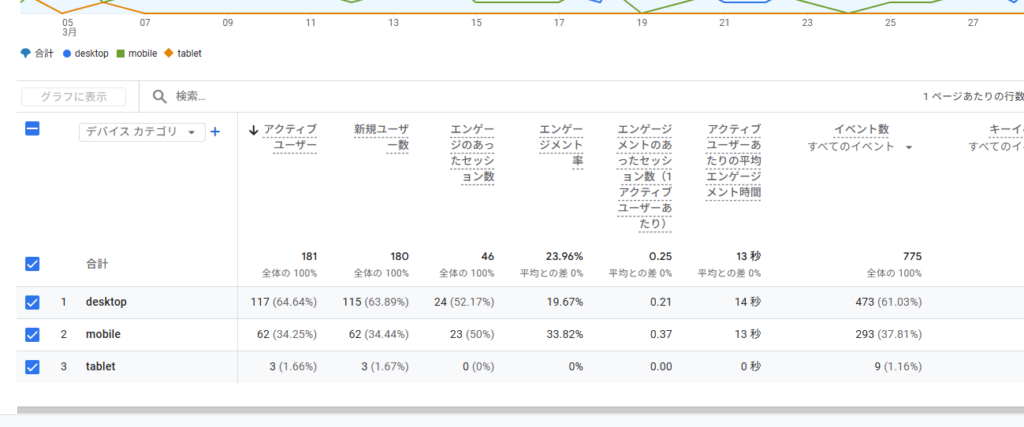The height and width of the screenshot is (427, 1024).
Task: Toggle the select-all header checkbox
Action: point(32,129)
